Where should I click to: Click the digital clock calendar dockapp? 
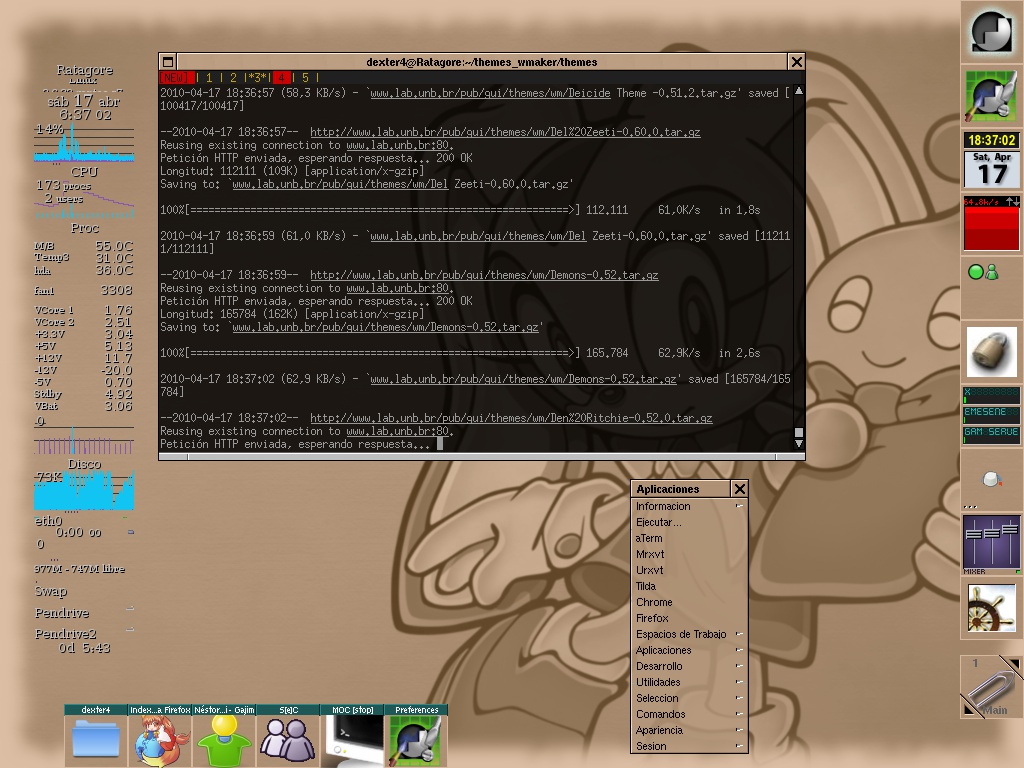[991, 160]
